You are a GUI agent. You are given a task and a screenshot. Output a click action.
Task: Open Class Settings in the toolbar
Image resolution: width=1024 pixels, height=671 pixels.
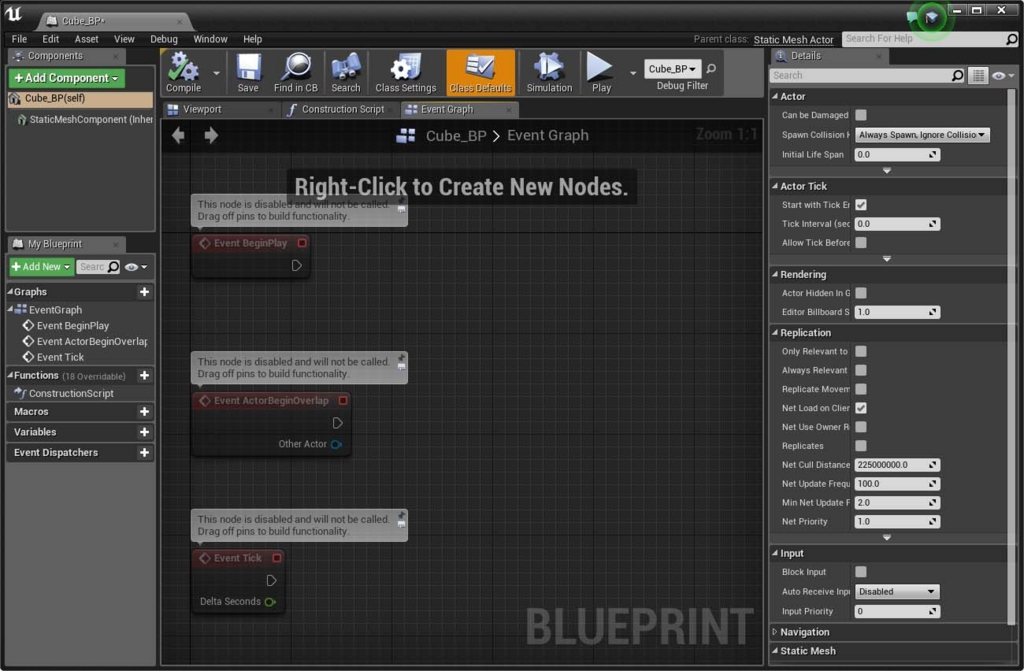pos(406,73)
